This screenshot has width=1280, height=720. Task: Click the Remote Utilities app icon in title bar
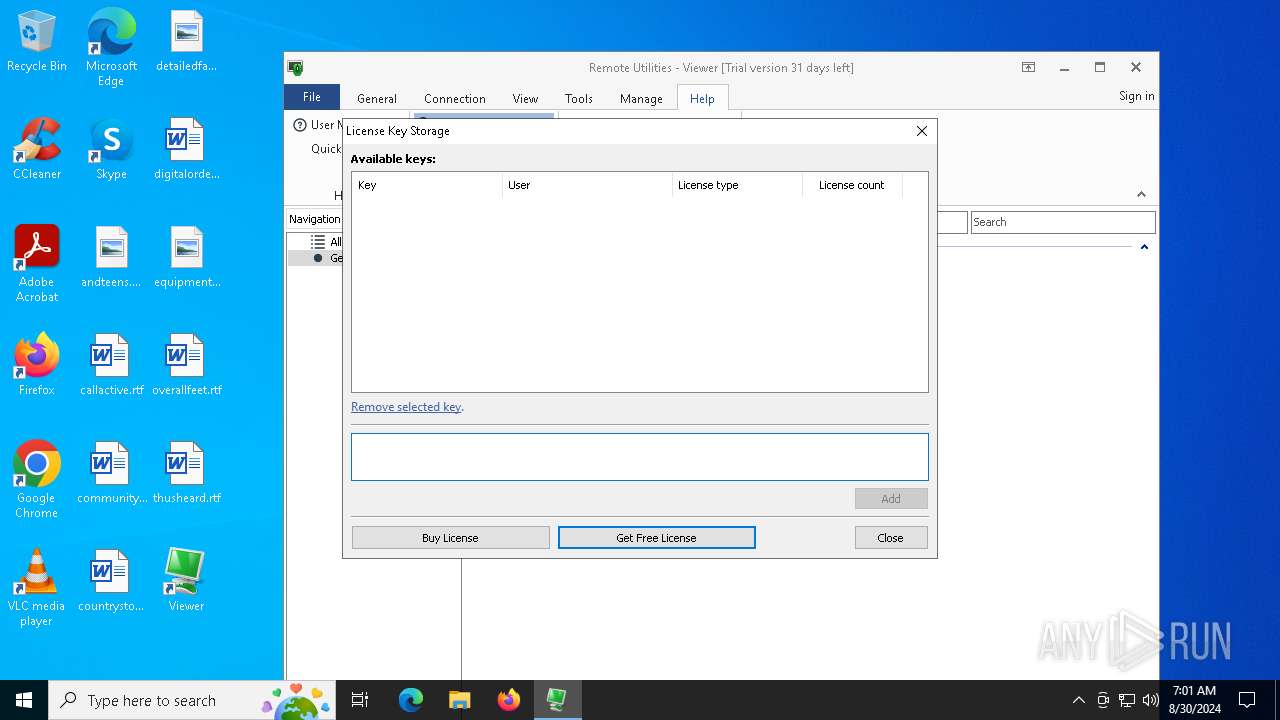tap(296, 68)
